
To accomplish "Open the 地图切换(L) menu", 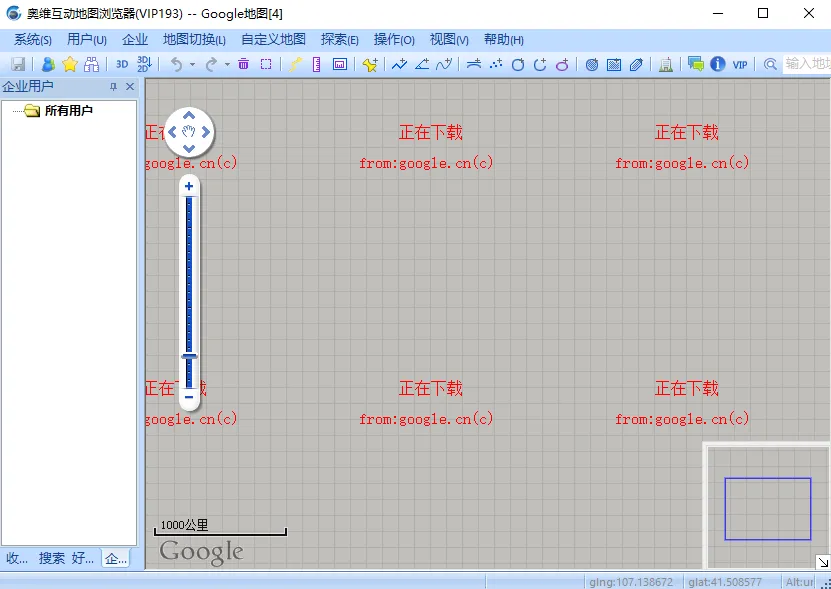I will pyautogui.click(x=194, y=40).
